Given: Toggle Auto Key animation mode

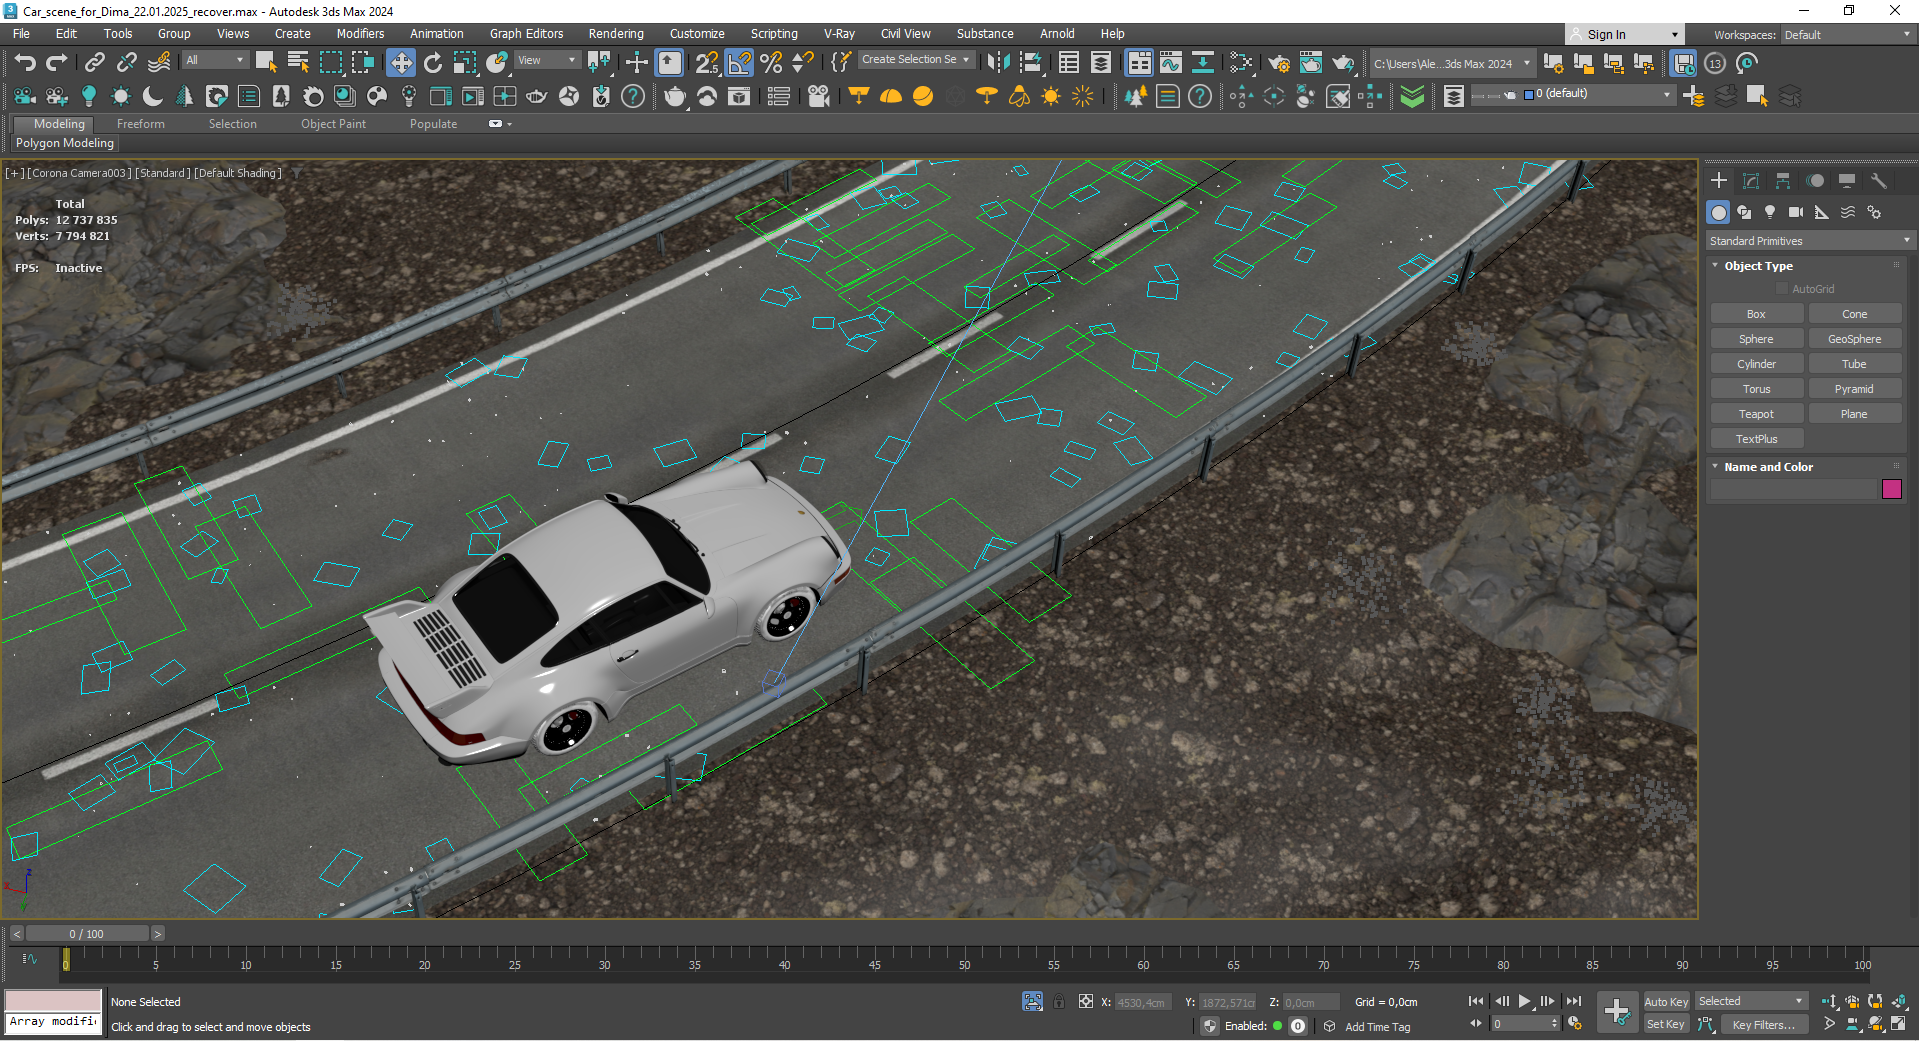Looking at the screenshot, I should coord(1665,1002).
